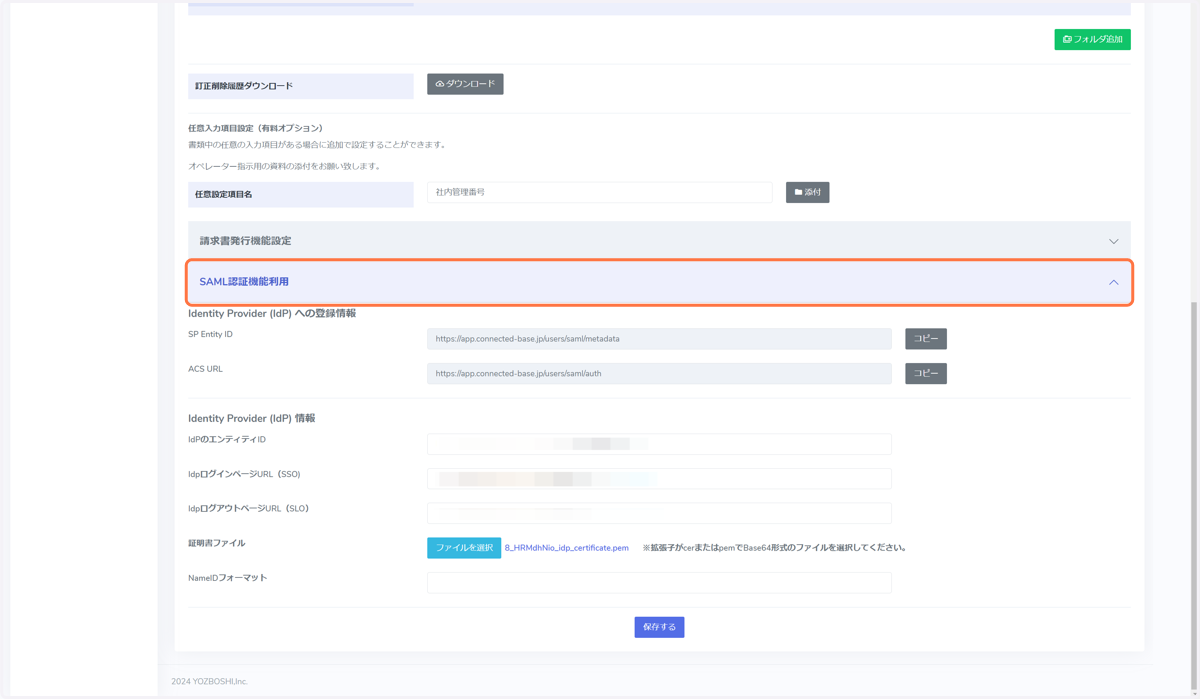Click the ACS URL saml/auth field
This screenshot has height=699, width=1200.
pos(659,373)
